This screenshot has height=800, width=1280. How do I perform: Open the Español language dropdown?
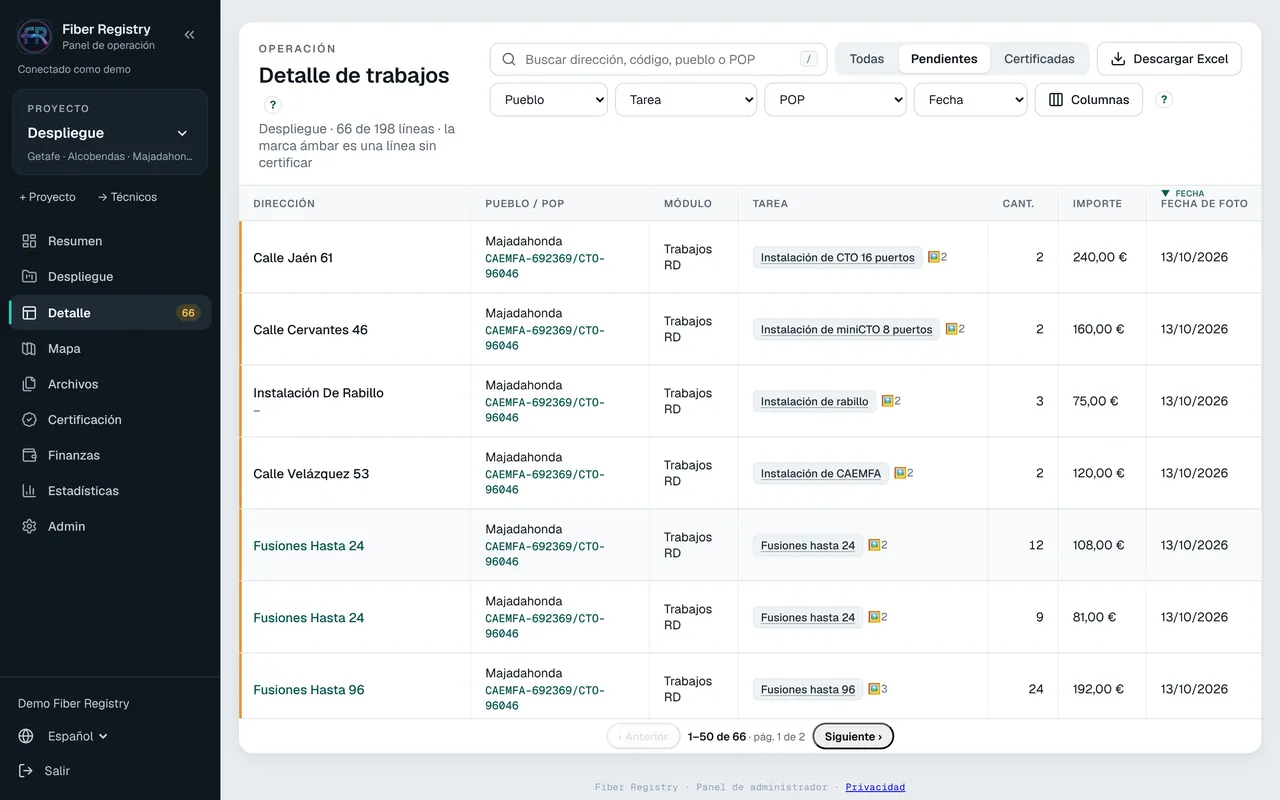(x=78, y=736)
